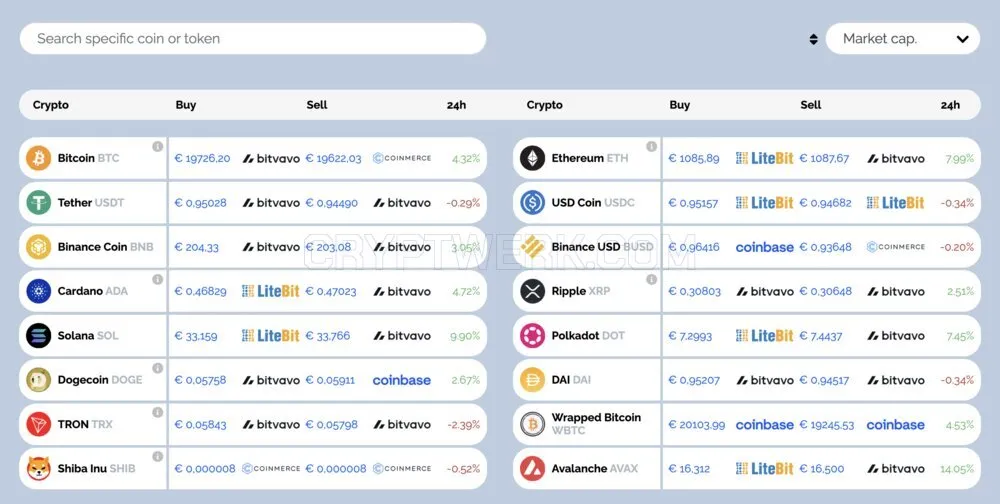Open the info icon on Bitcoin row
This screenshot has height=504, width=1000.
point(158,146)
